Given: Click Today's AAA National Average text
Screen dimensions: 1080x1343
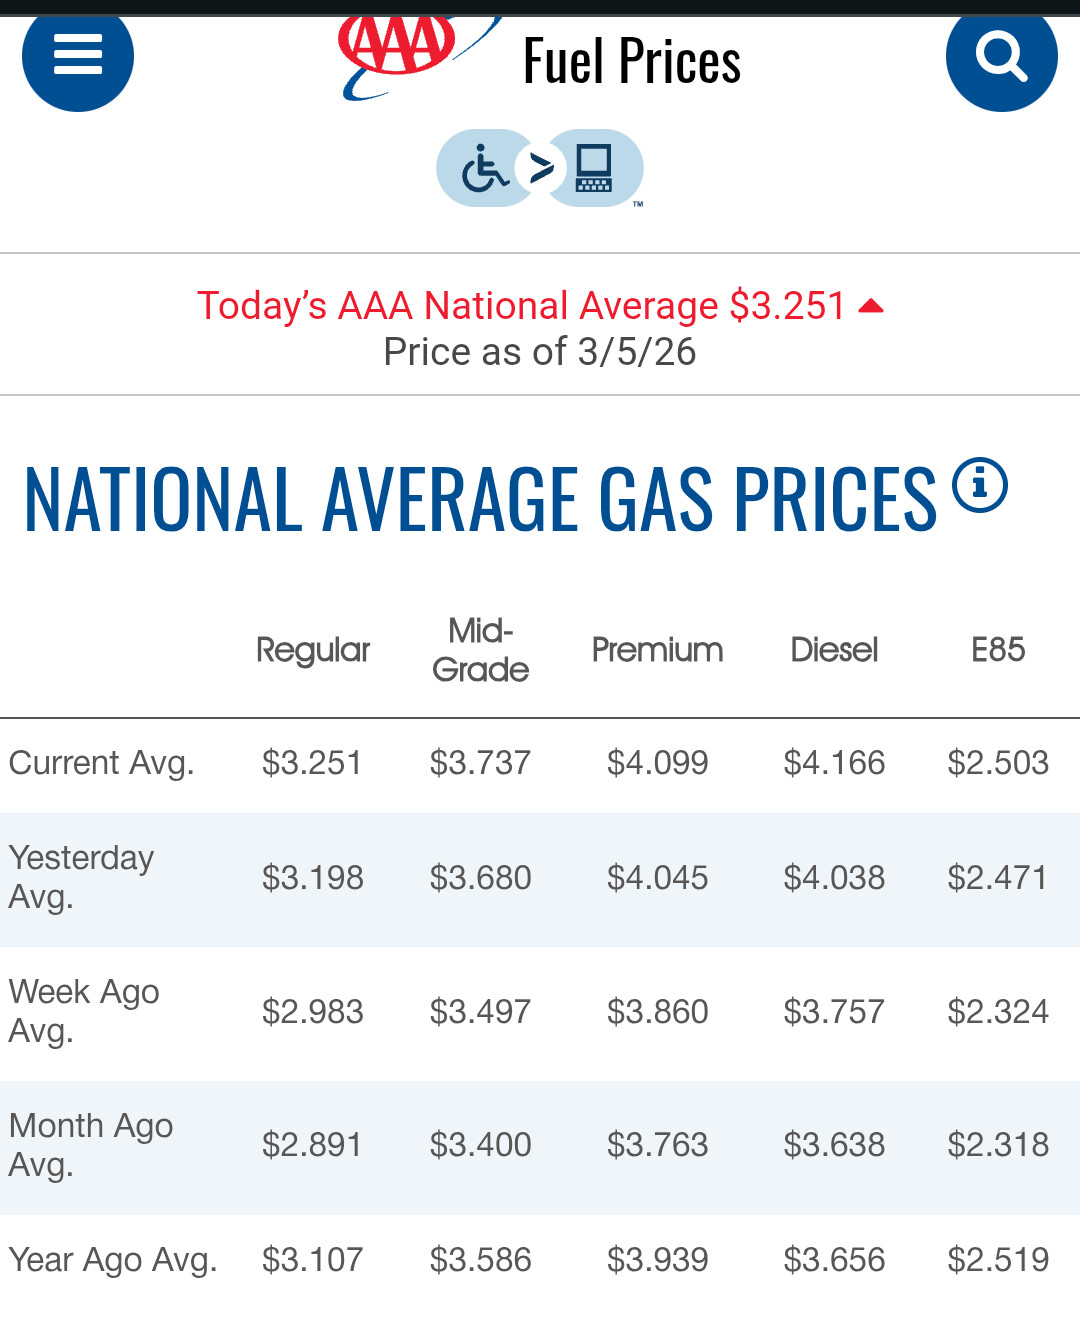Looking at the screenshot, I should tap(521, 306).
